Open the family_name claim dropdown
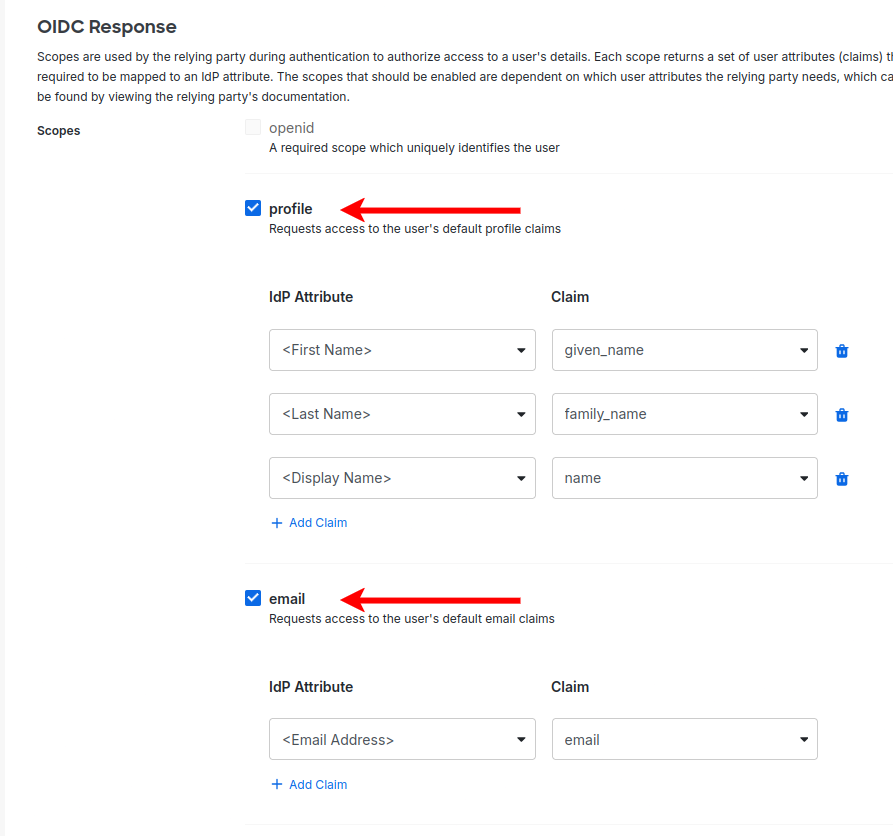The width and height of the screenshot is (894, 836). pos(684,414)
